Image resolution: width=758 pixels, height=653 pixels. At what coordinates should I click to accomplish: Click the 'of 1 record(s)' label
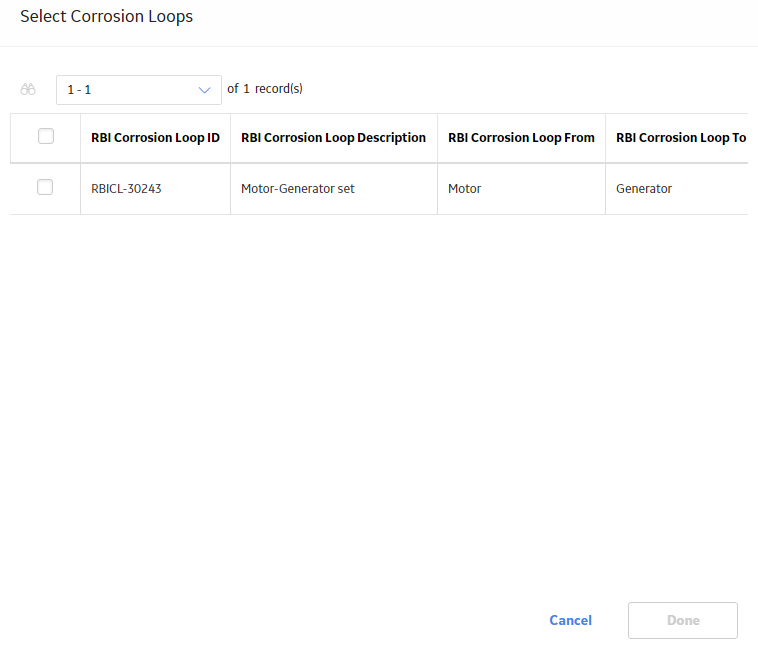(265, 89)
